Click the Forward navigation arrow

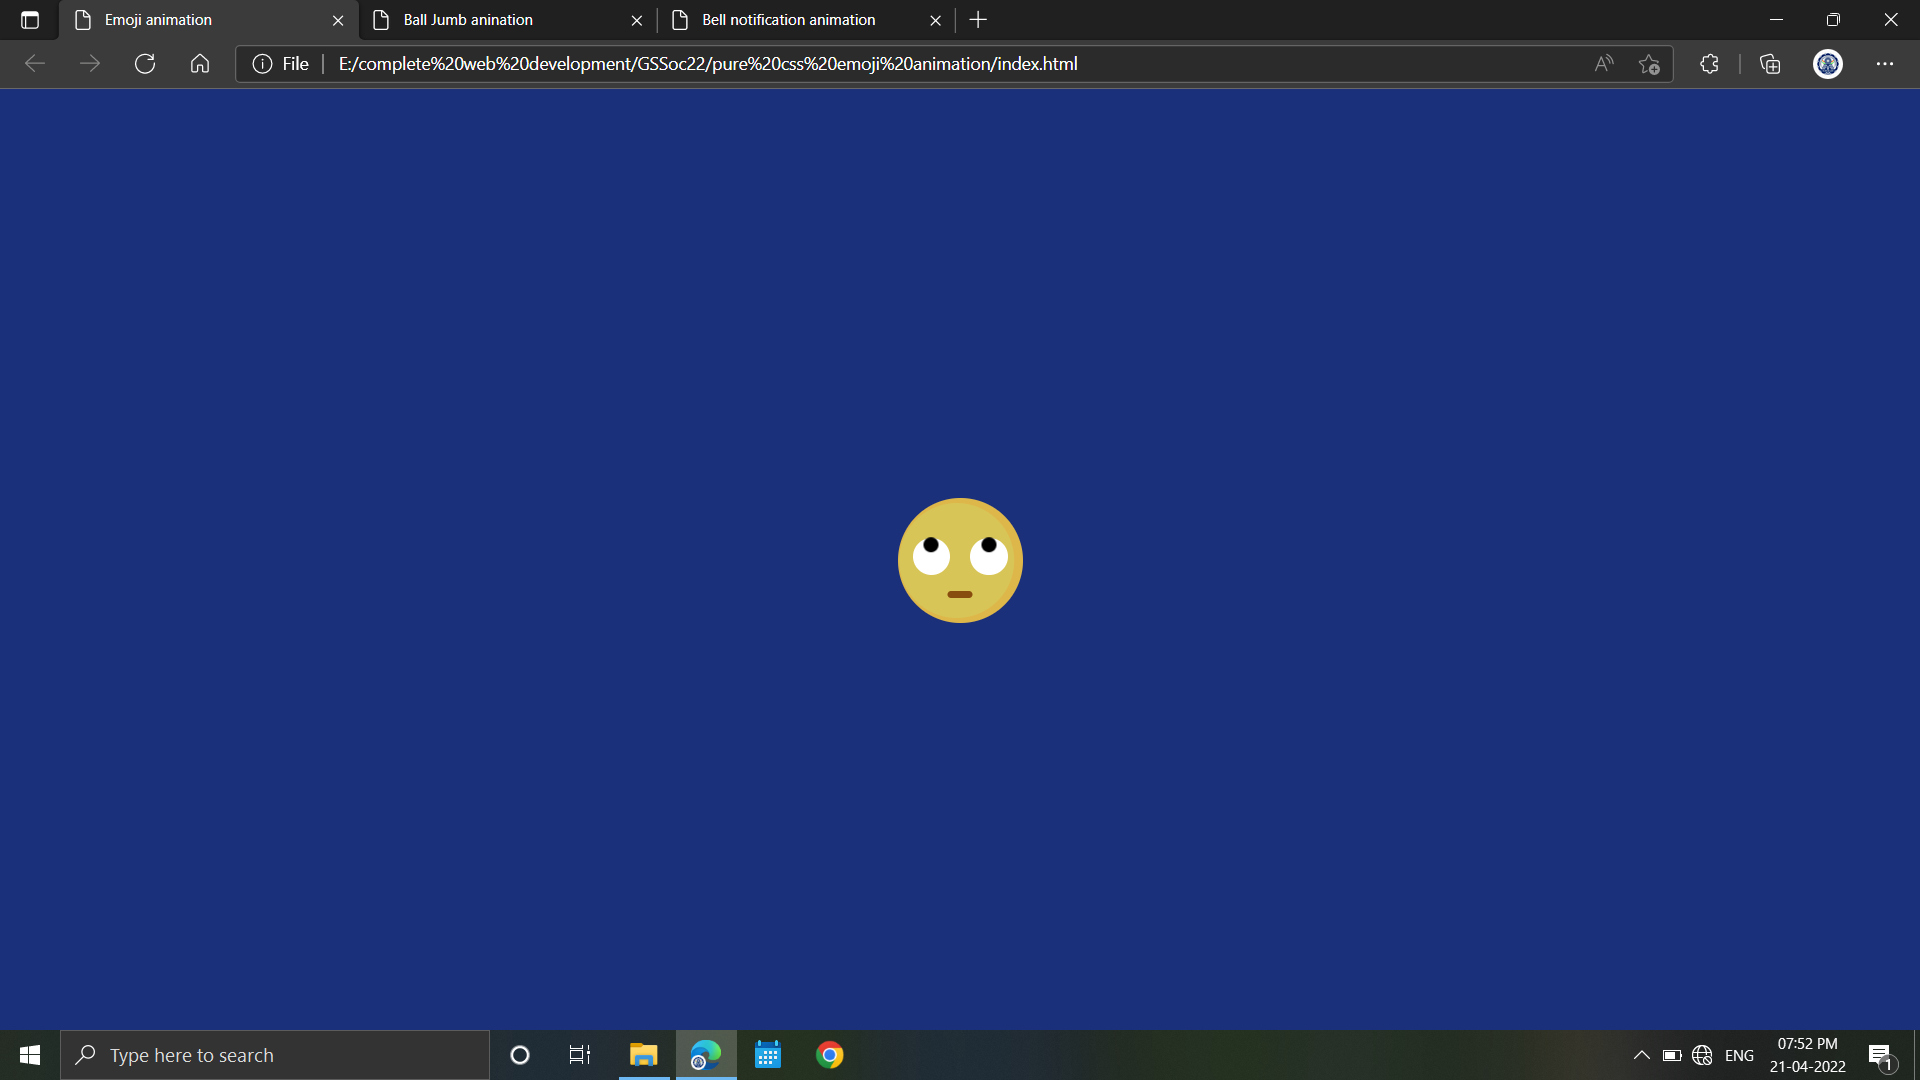(x=90, y=63)
